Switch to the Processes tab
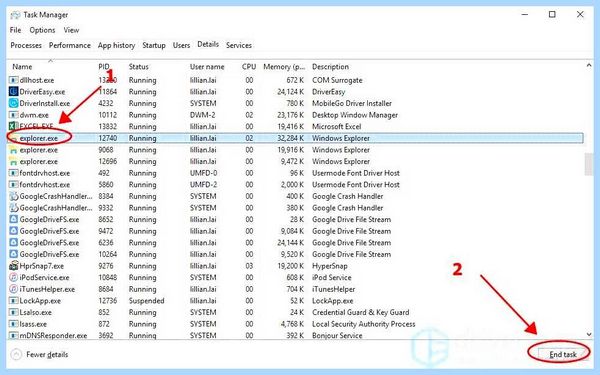Image resolution: width=600 pixels, height=375 pixels. [x=26, y=45]
